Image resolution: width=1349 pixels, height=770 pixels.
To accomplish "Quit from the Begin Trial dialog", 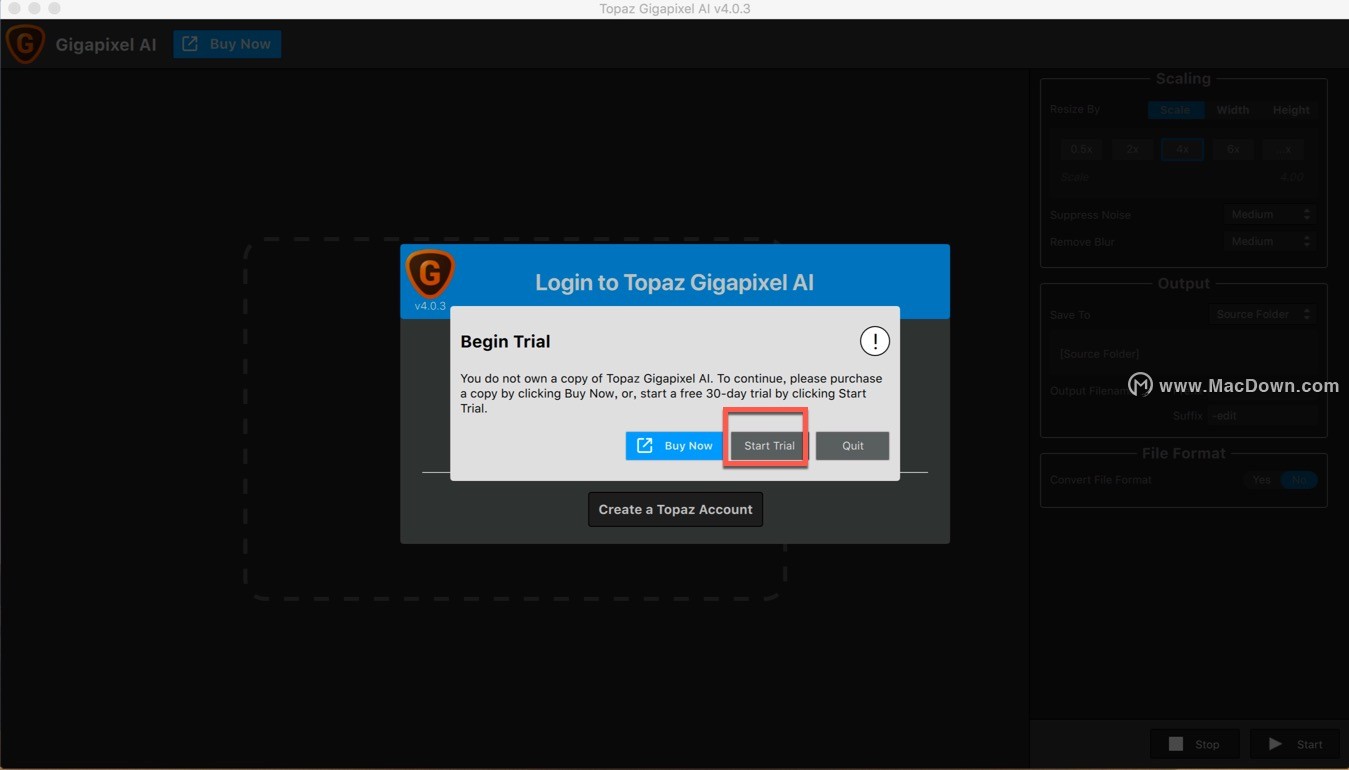I will (x=852, y=446).
